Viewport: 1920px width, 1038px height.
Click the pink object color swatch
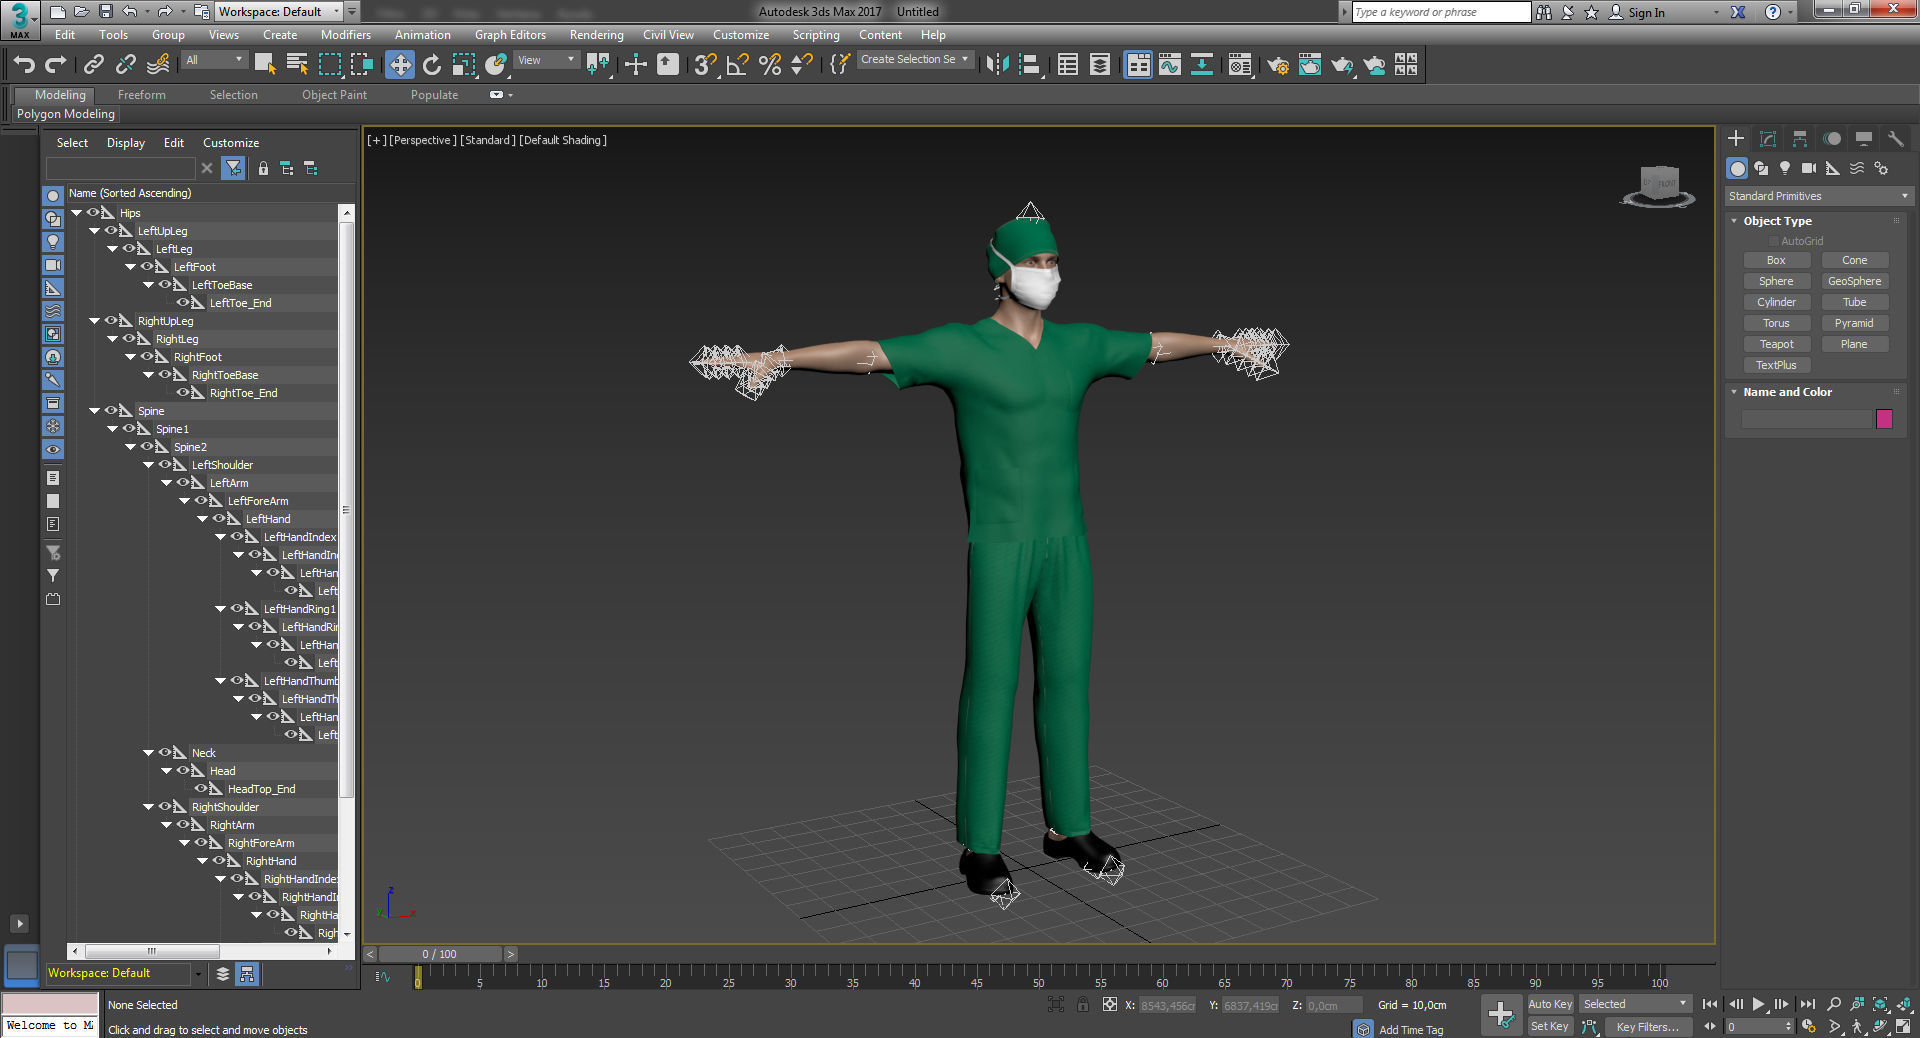click(x=1884, y=419)
